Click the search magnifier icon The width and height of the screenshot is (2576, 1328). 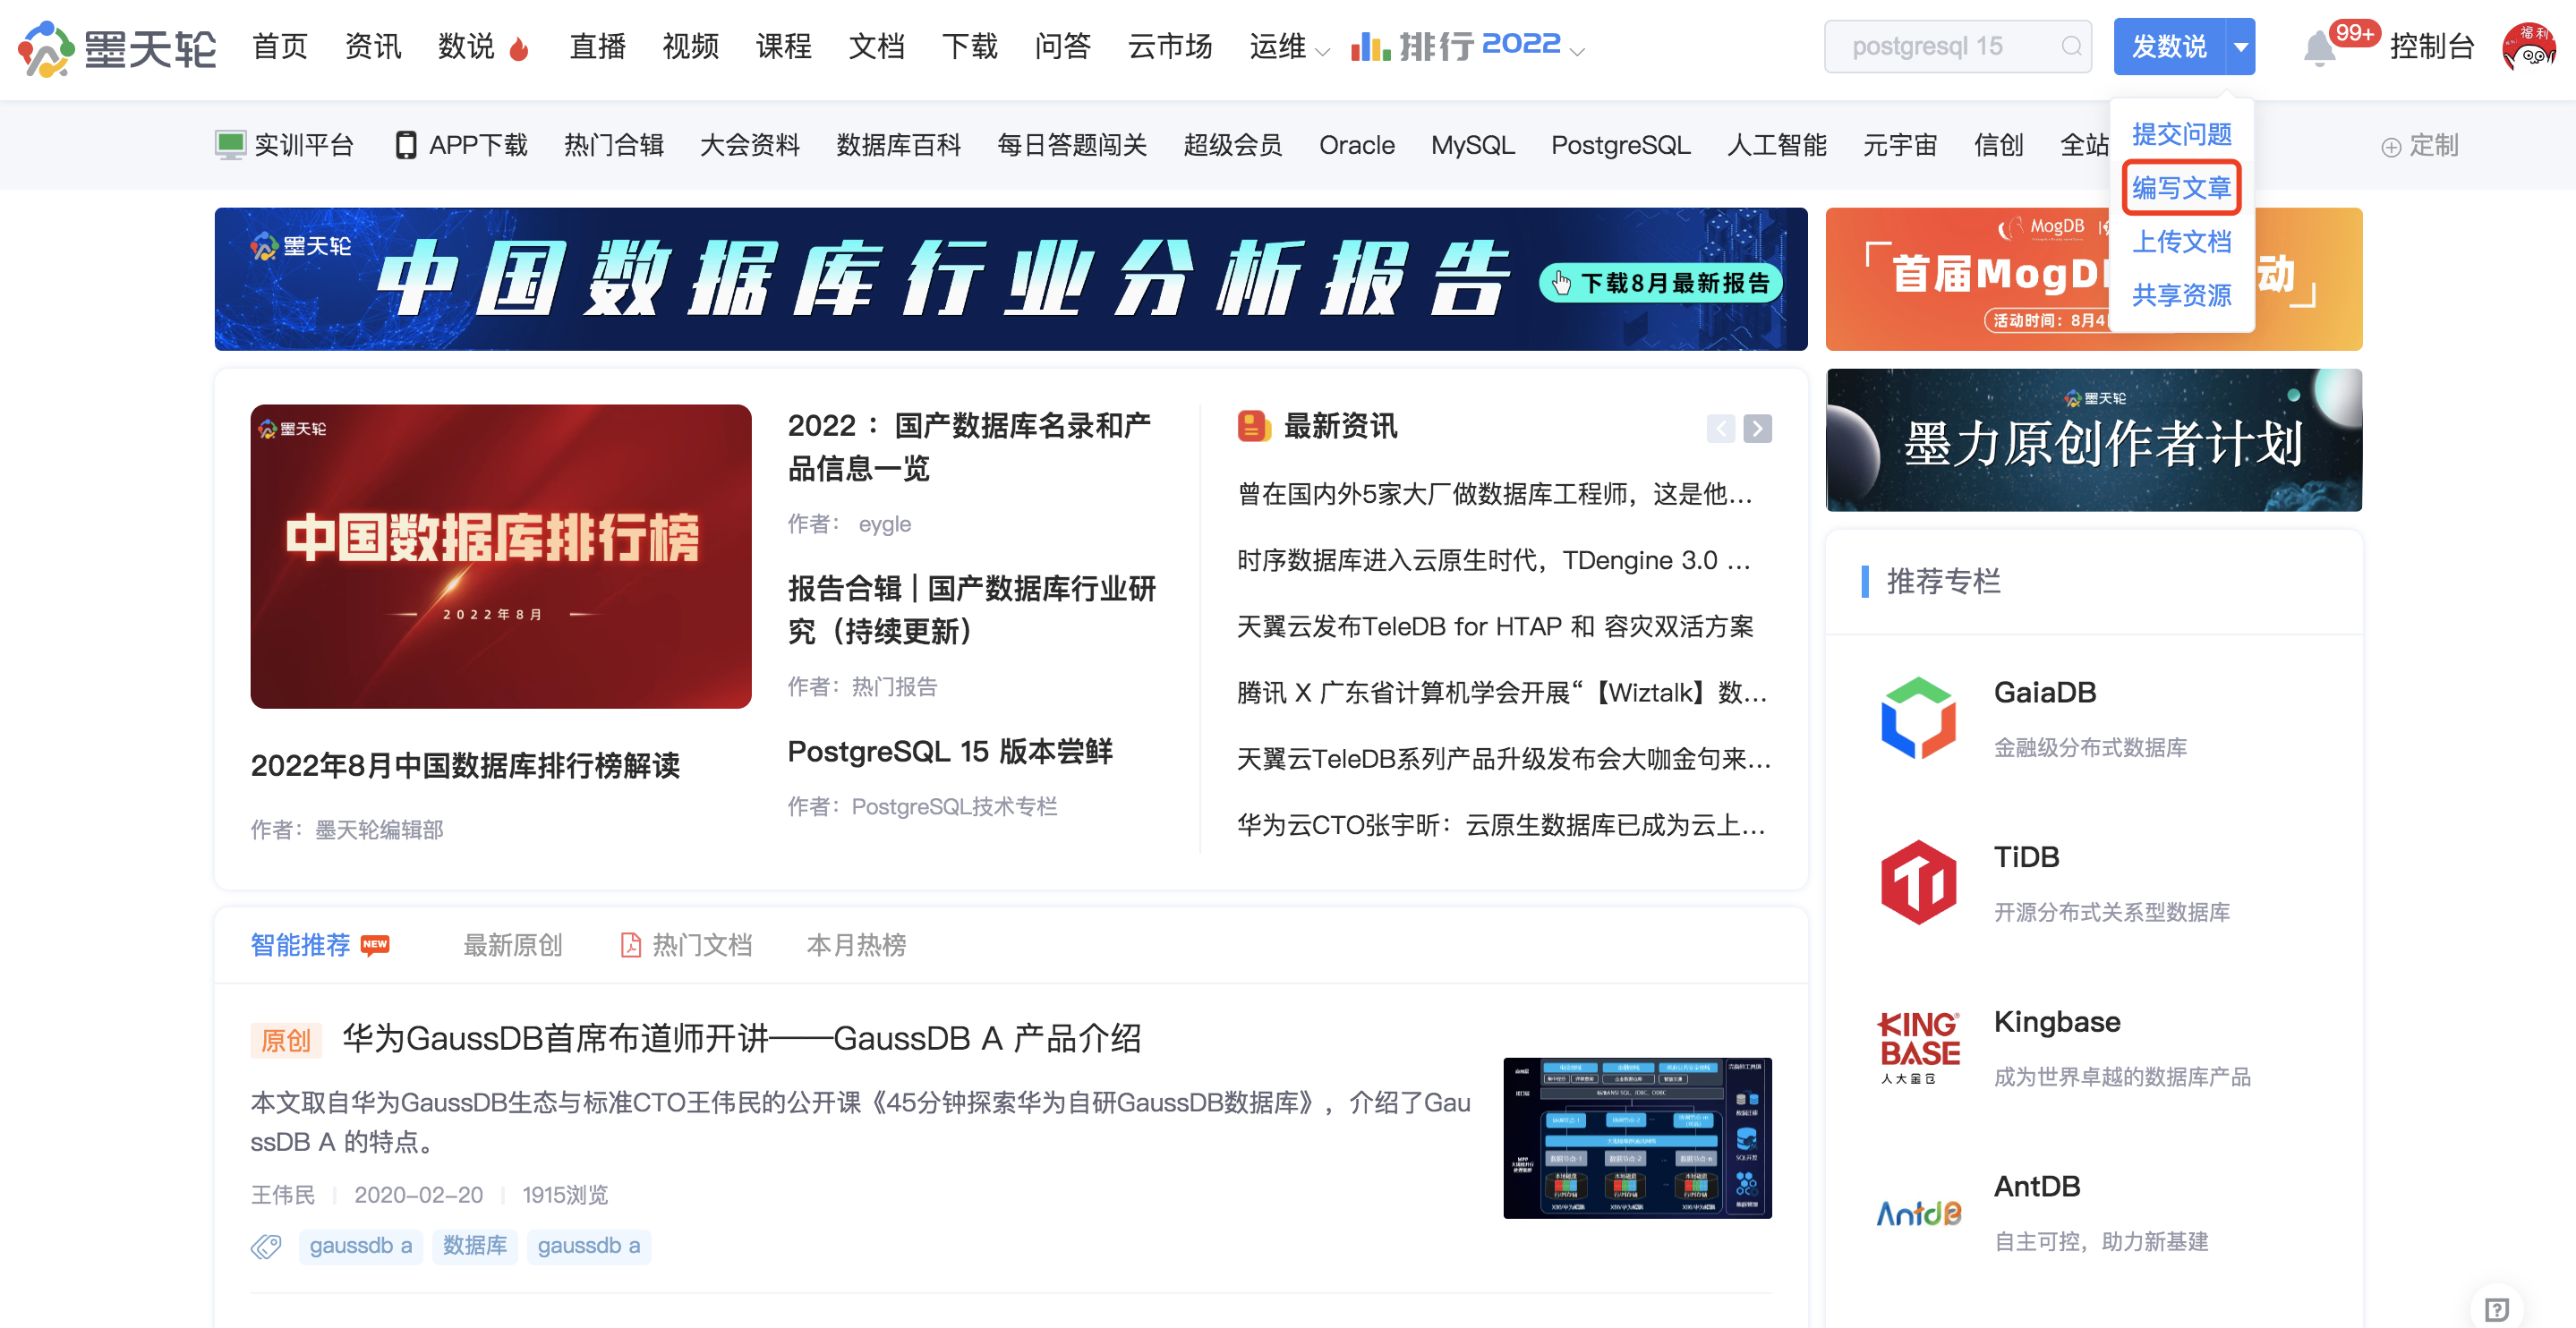pyautogui.click(x=2070, y=46)
